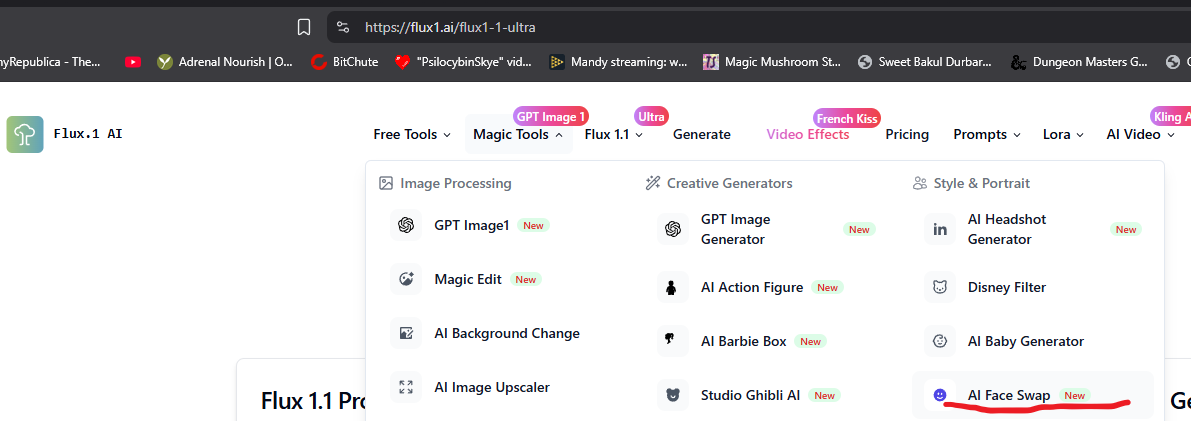1191x421 pixels.
Task: Expand the AI Video dropdown
Action: pos(1141,135)
